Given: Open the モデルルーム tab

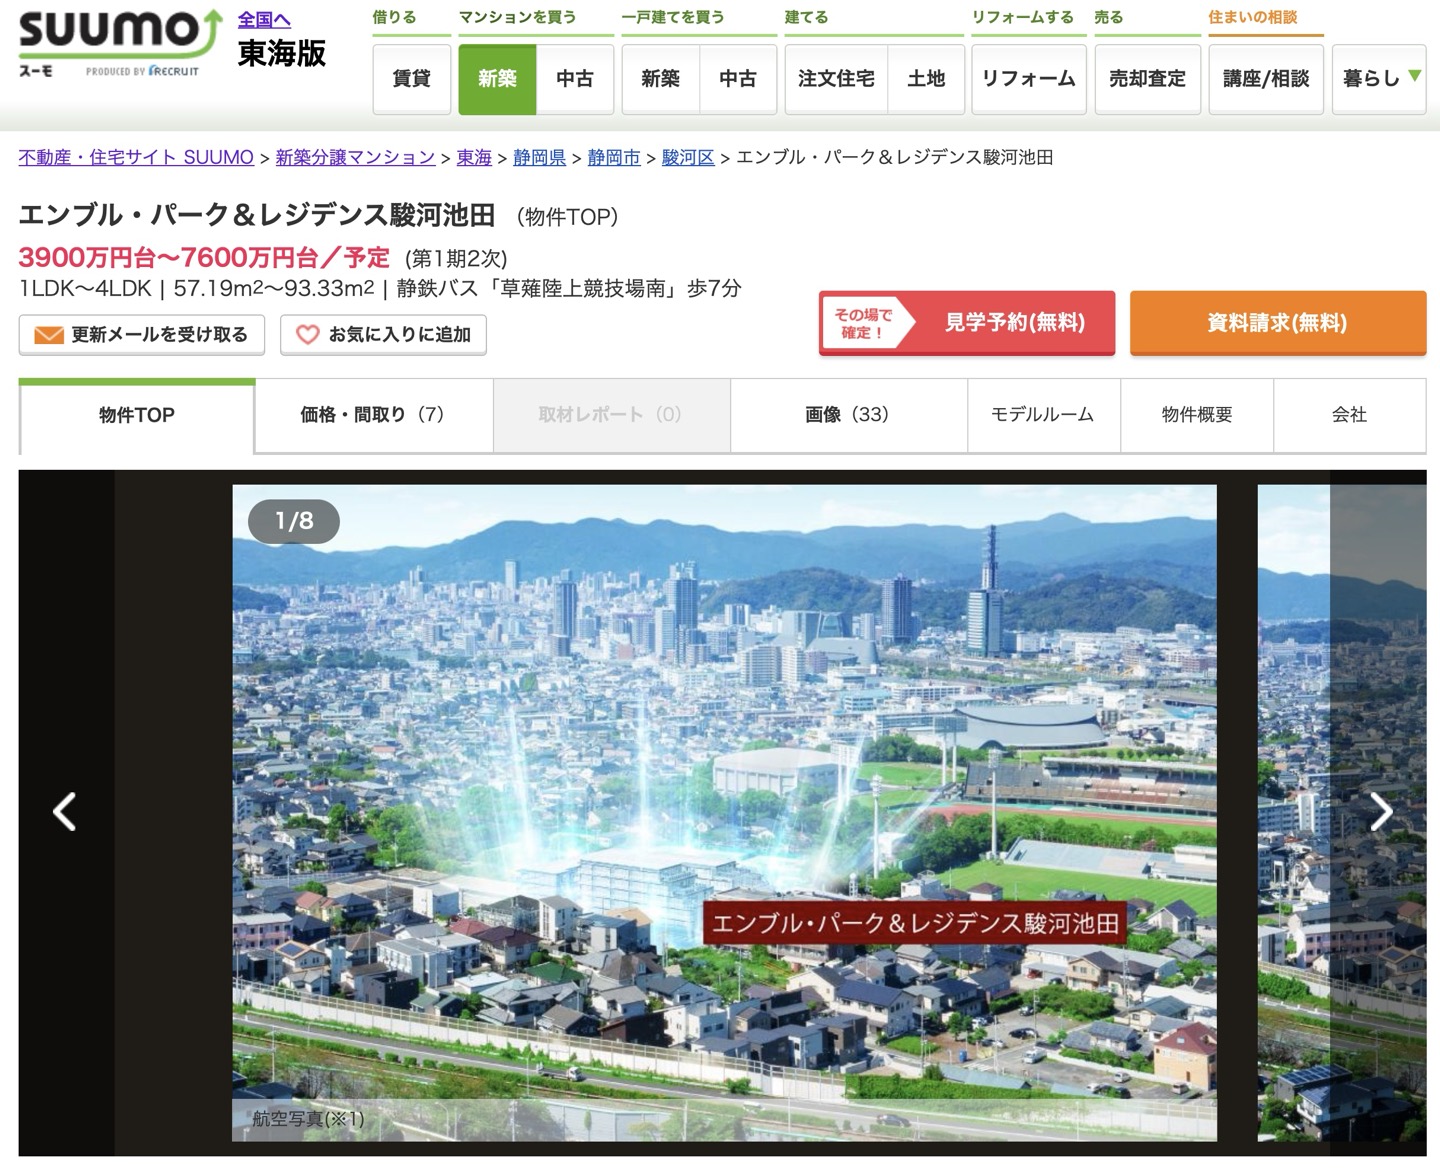Looking at the screenshot, I should pos(1043,415).
